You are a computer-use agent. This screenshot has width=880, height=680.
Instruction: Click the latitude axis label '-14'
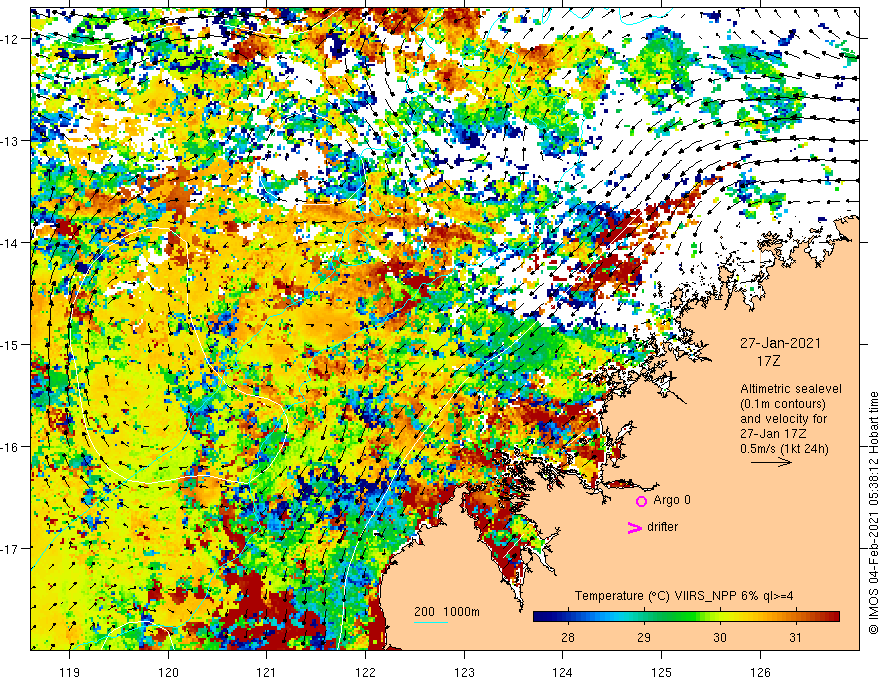pos(10,243)
